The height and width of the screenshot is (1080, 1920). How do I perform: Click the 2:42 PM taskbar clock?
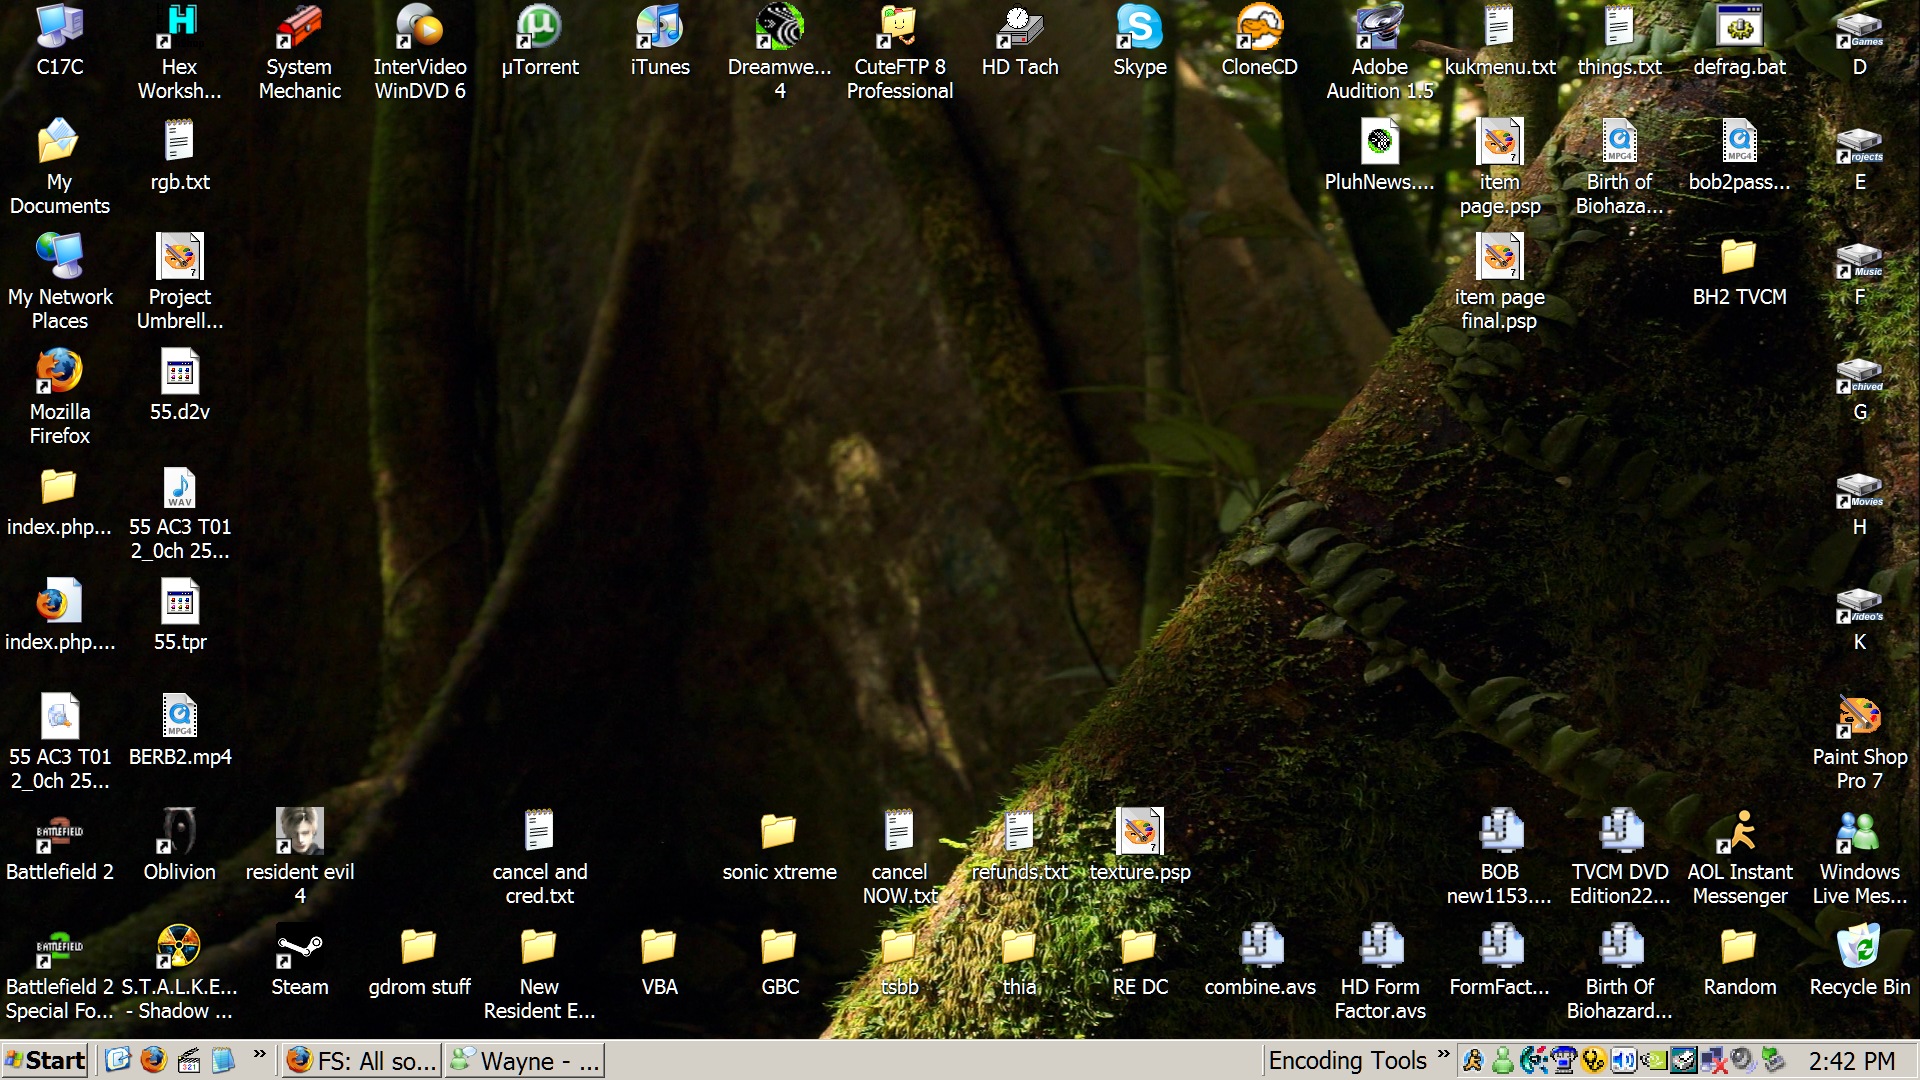1851,1061
